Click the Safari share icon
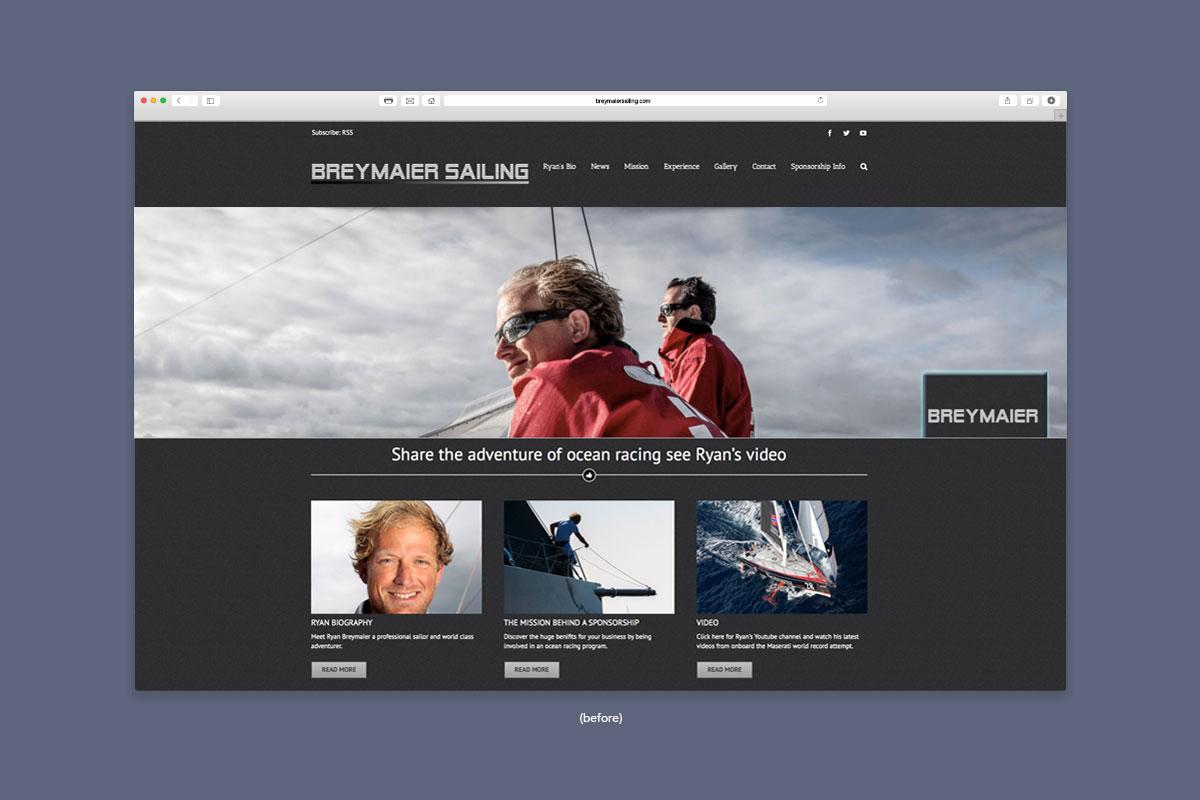 [1007, 101]
